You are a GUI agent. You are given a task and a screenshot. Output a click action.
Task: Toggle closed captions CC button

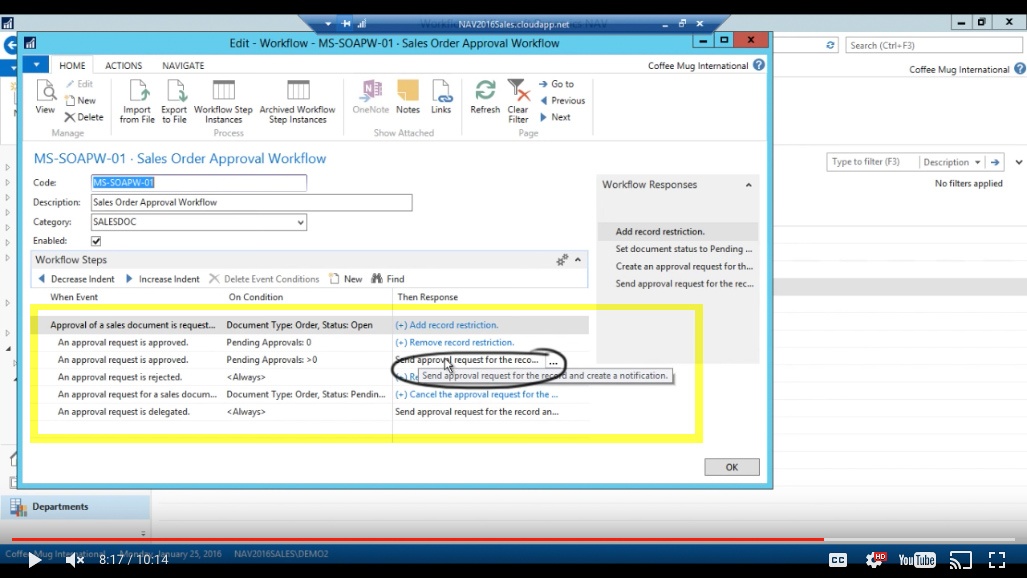[x=838, y=560]
